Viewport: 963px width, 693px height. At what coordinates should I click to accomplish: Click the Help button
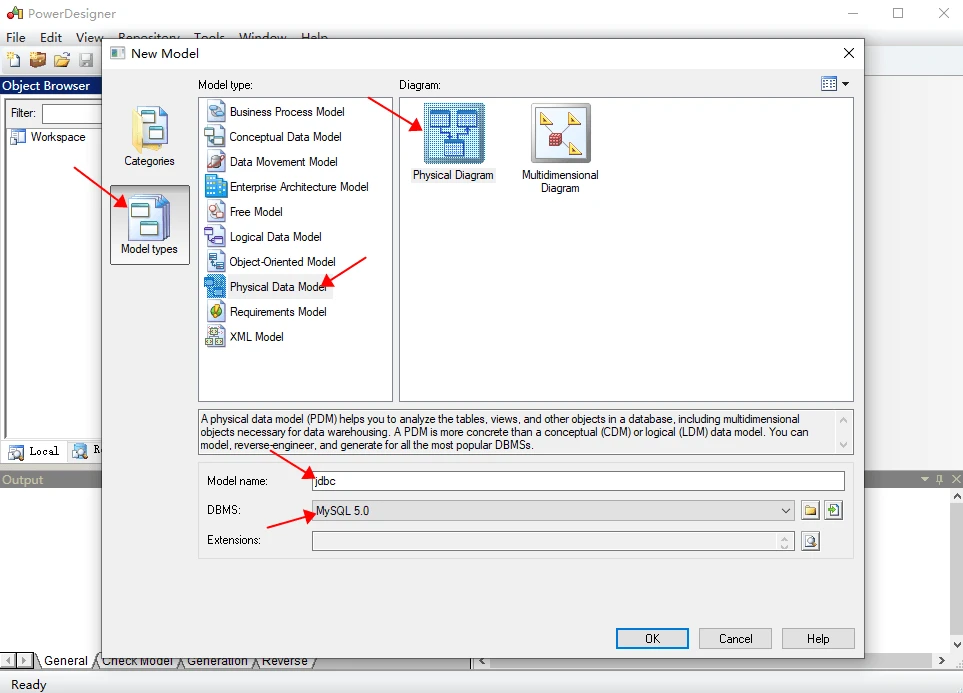pos(818,638)
